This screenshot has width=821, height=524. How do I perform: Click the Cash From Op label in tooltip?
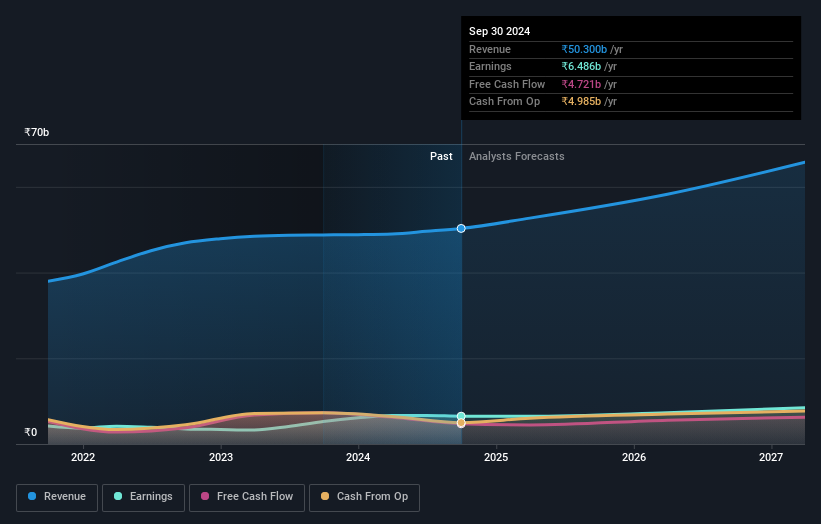(504, 102)
